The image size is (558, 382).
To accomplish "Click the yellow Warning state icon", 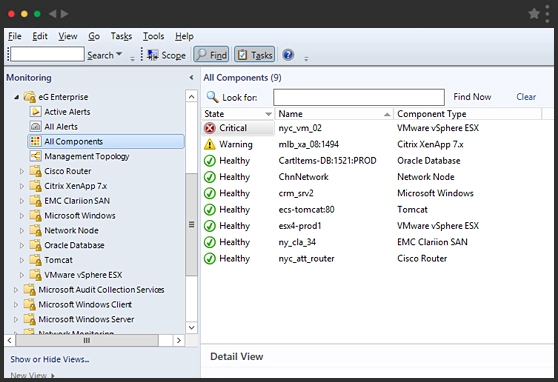I will click(x=210, y=144).
